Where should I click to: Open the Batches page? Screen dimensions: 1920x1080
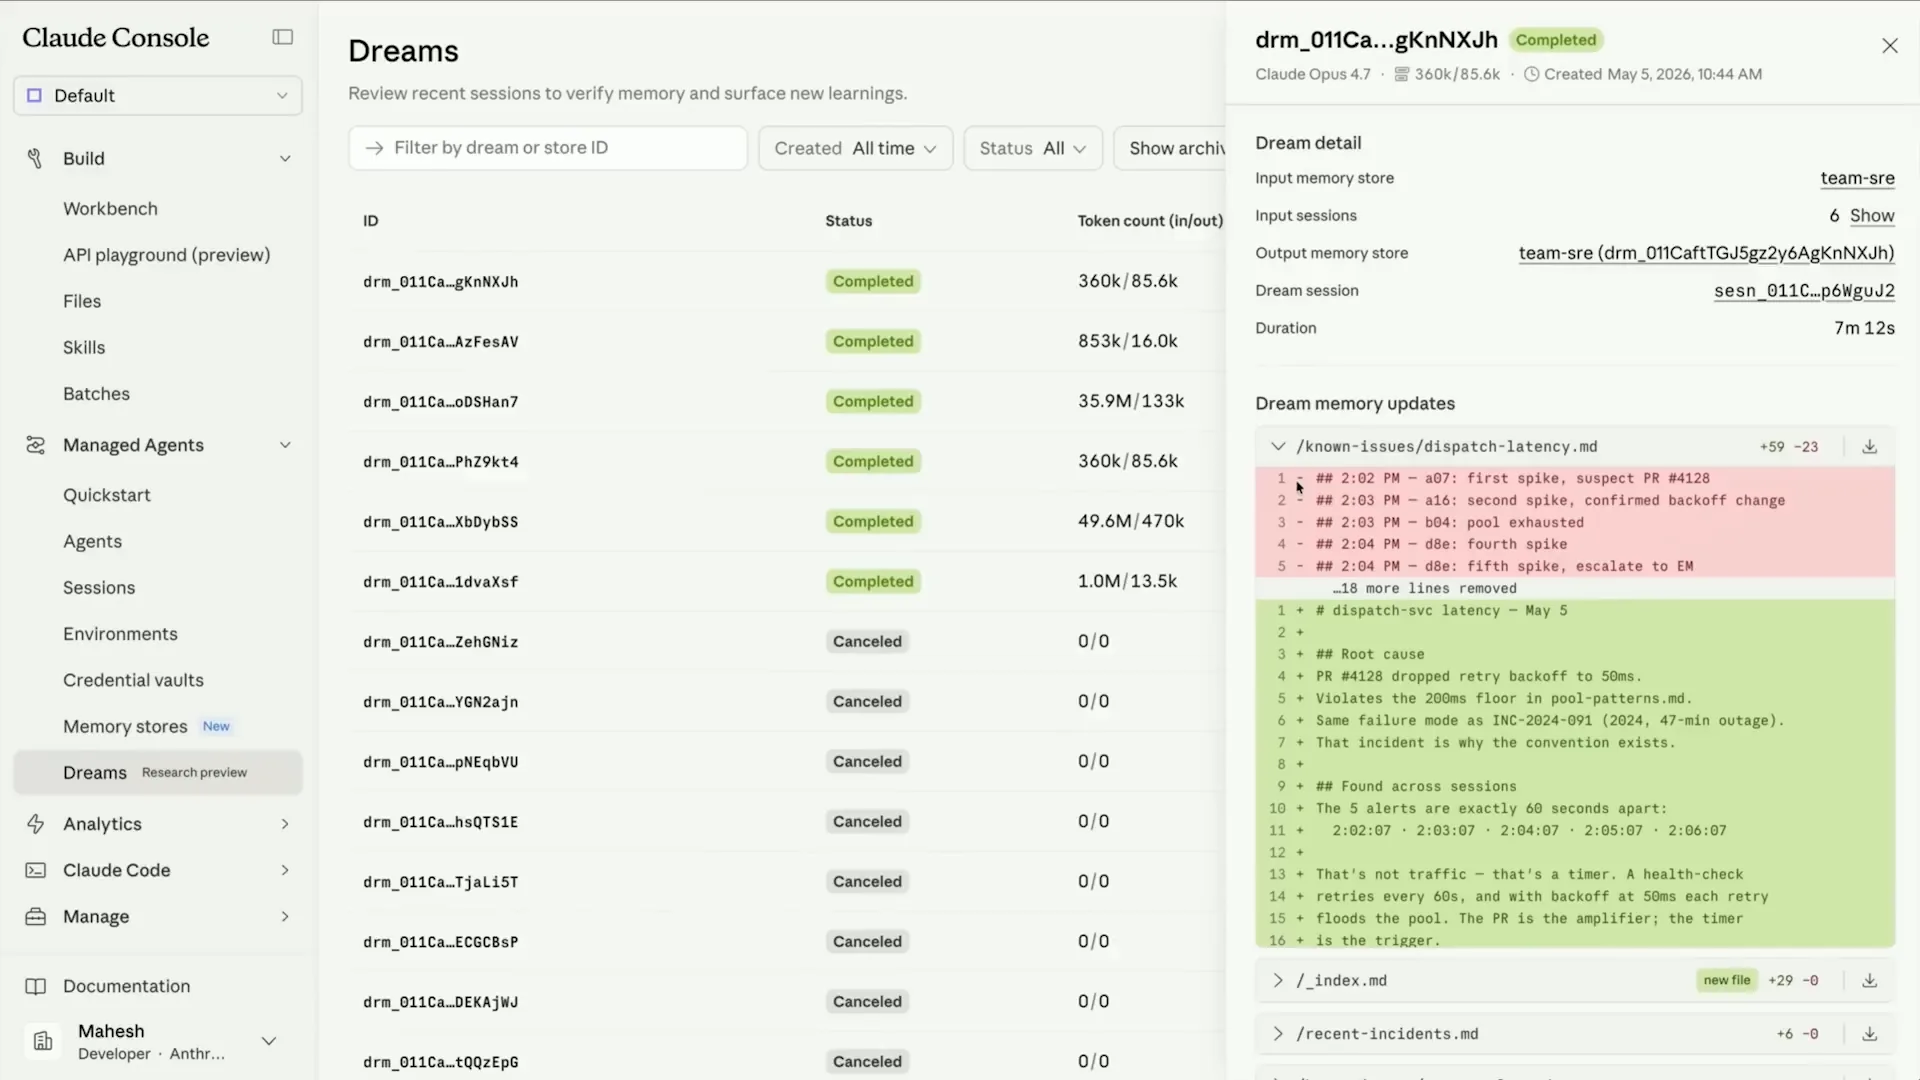96,394
